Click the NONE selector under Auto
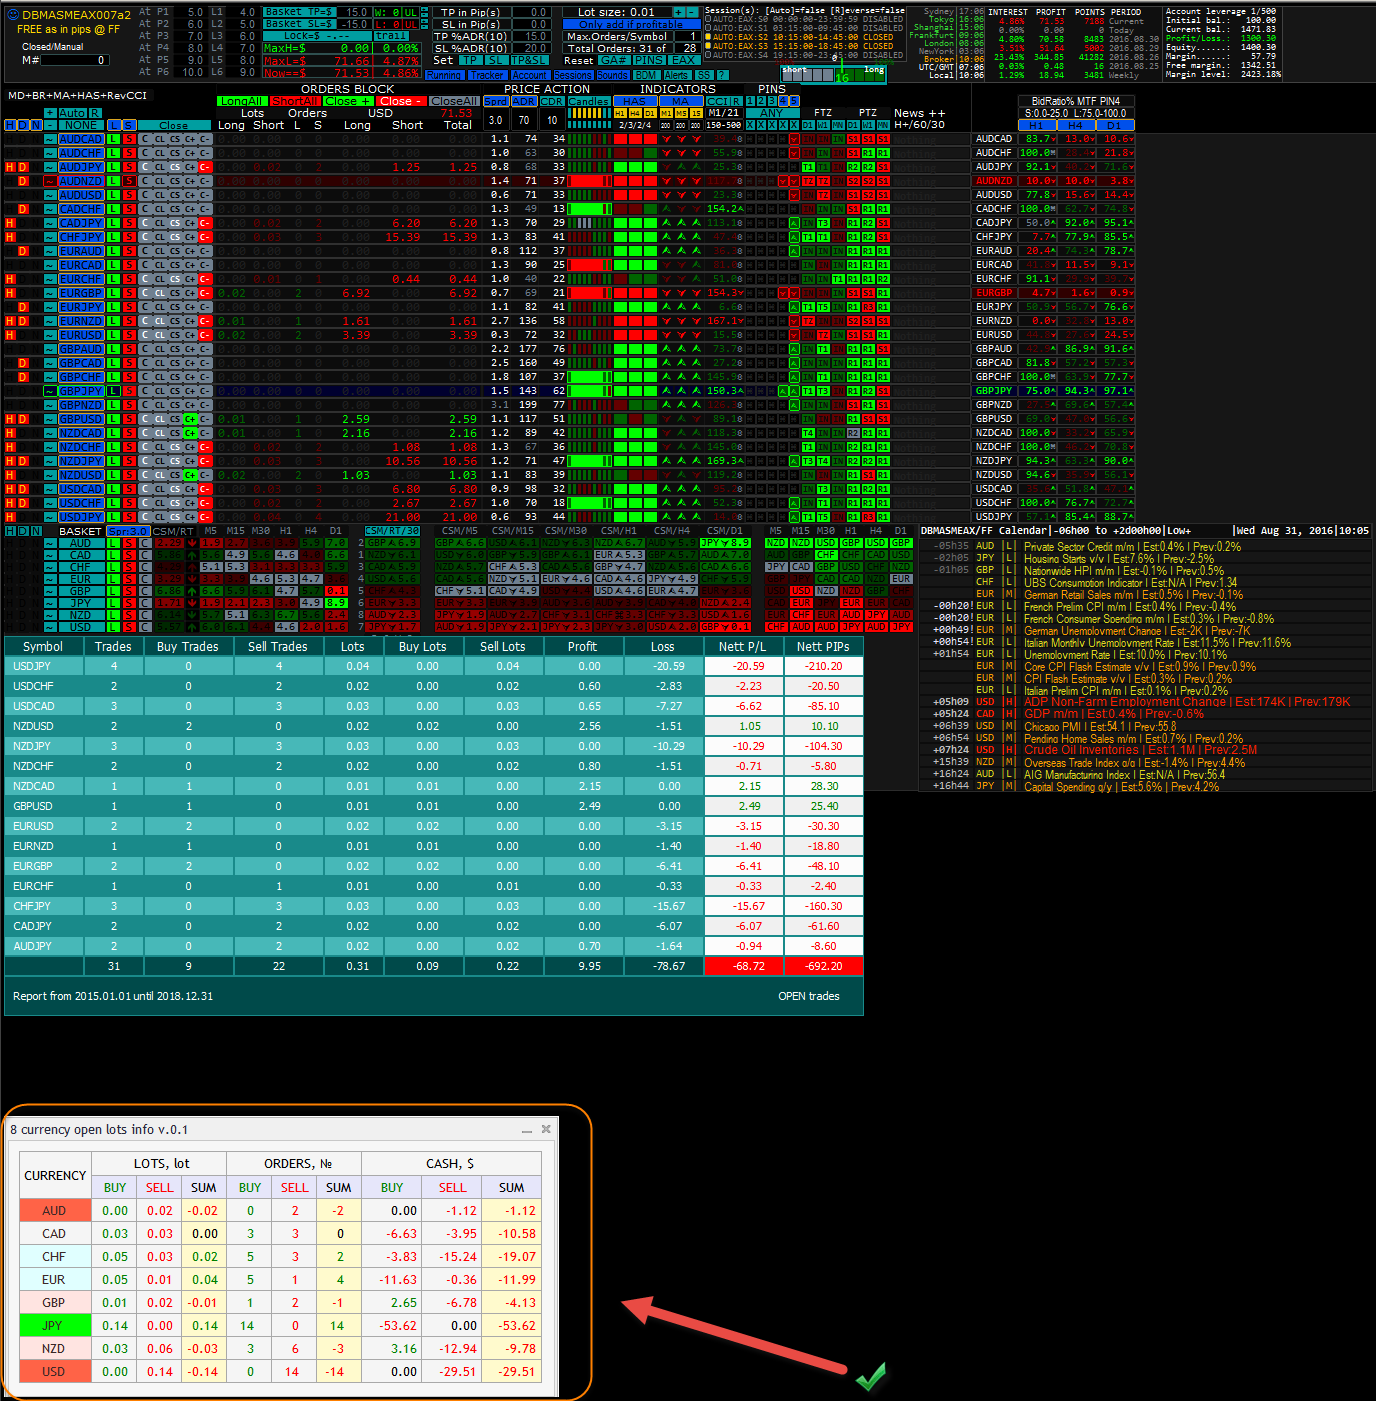 click(x=80, y=125)
